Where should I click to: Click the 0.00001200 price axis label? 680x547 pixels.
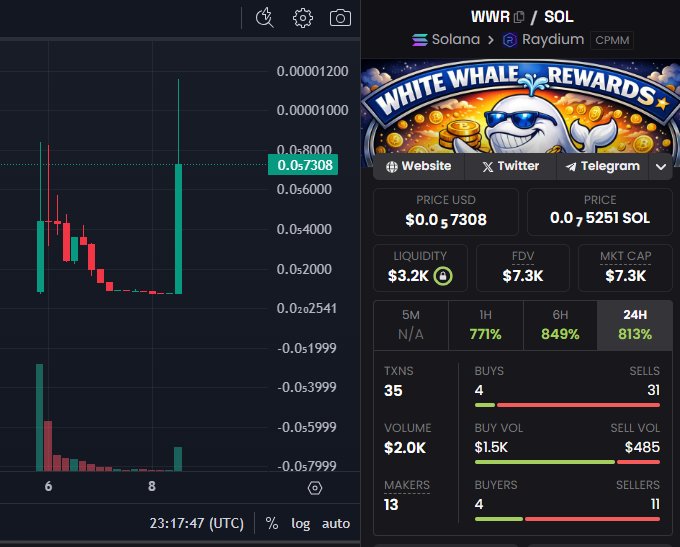(312, 71)
